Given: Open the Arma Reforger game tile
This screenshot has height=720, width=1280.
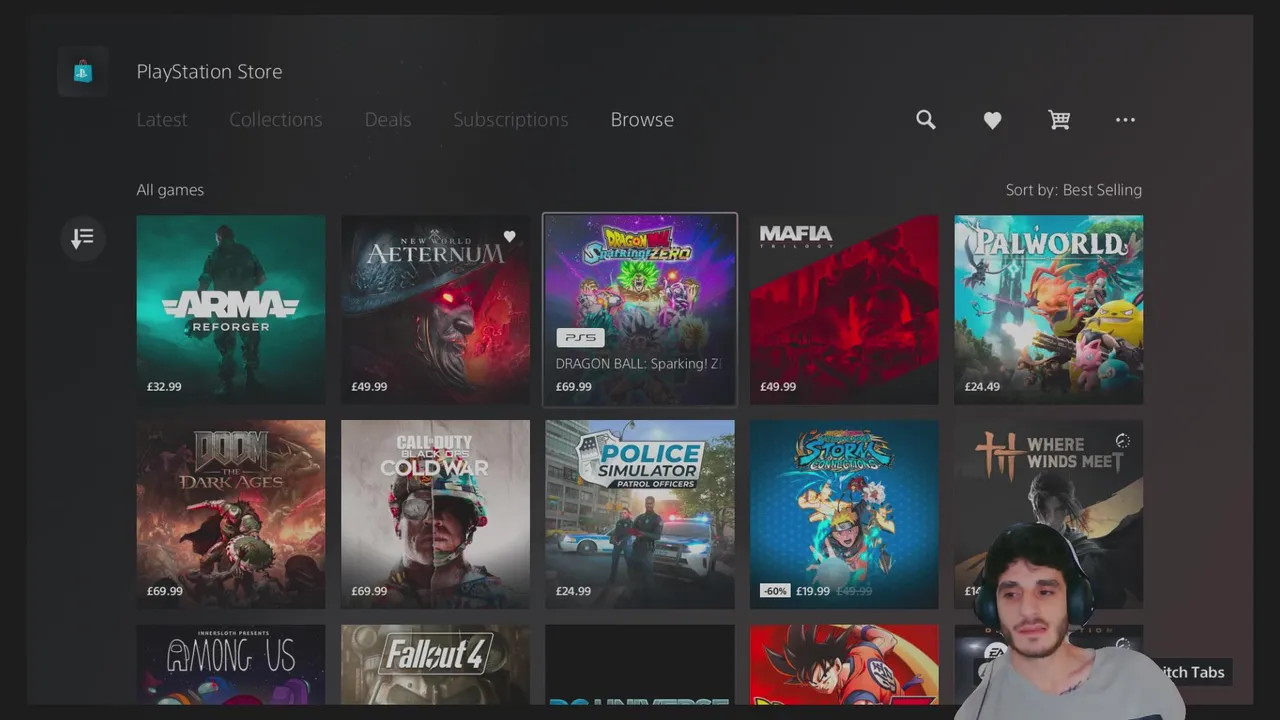Looking at the screenshot, I should pyautogui.click(x=231, y=310).
